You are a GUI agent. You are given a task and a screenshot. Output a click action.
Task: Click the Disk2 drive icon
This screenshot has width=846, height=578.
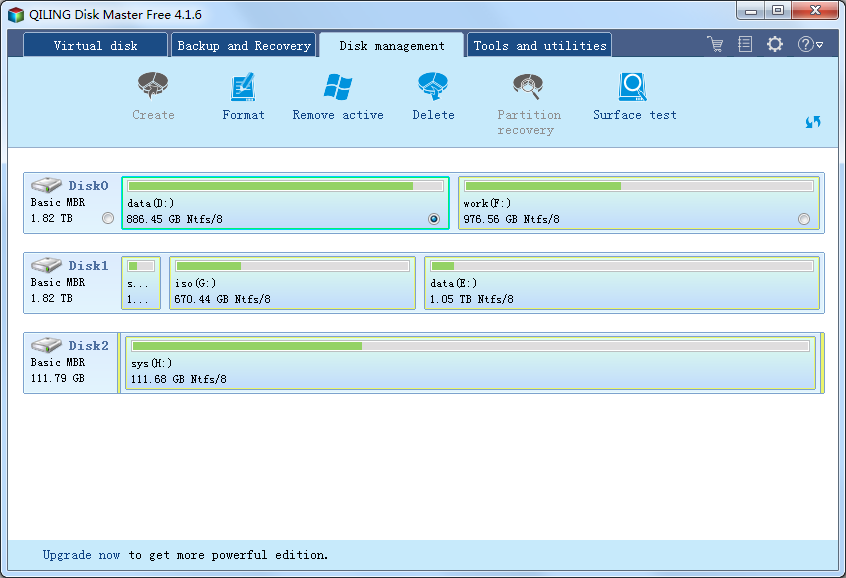[46, 345]
